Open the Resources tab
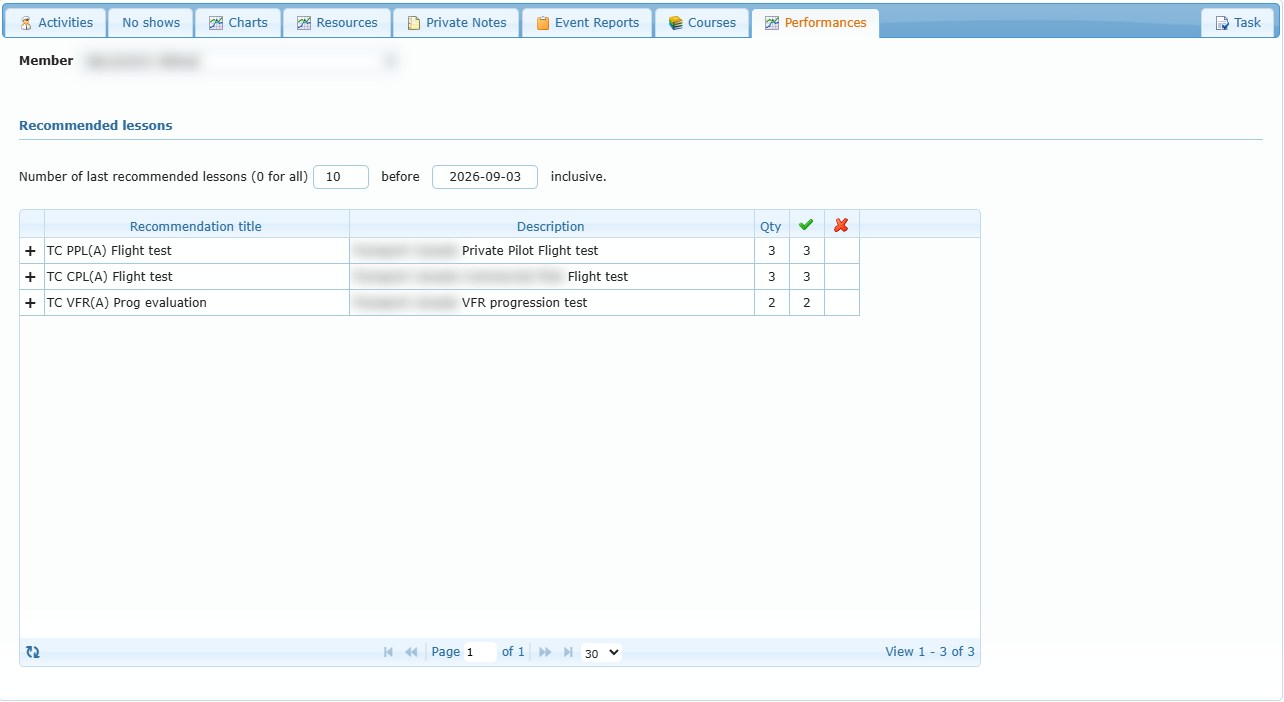The image size is (1284, 702). point(337,23)
